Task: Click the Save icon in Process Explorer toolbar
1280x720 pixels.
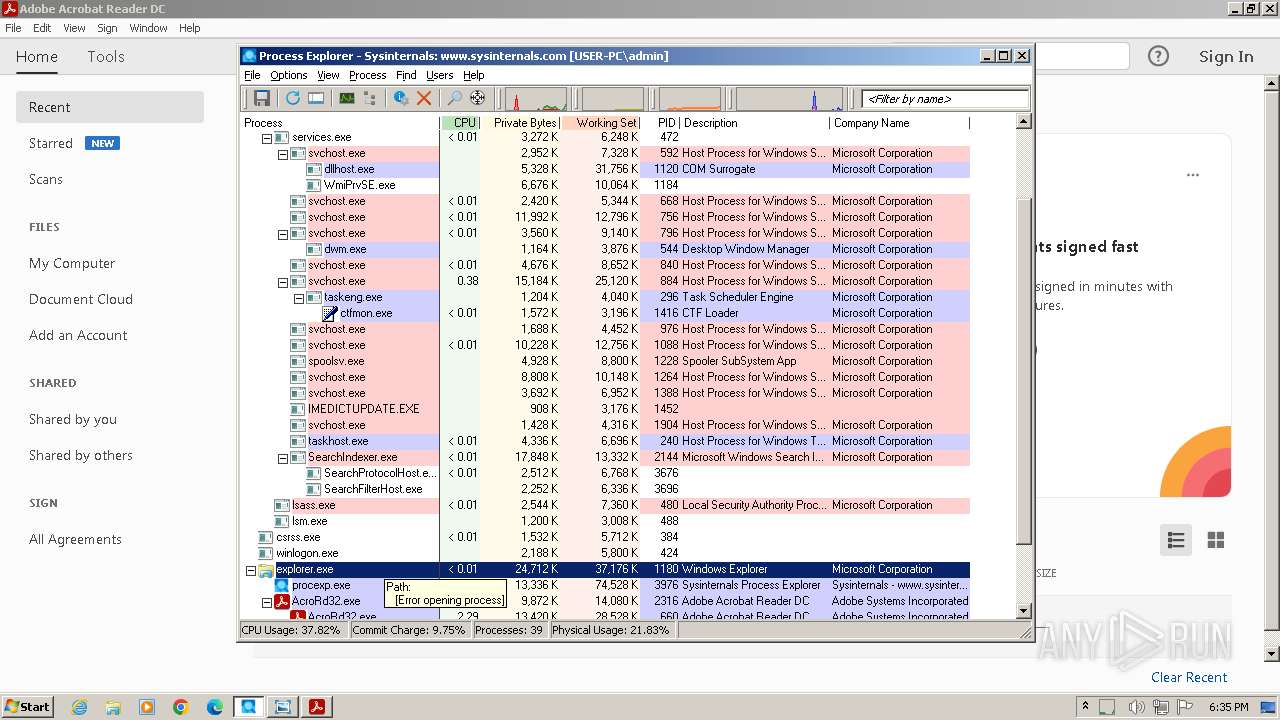Action: [x=262, y=98]
